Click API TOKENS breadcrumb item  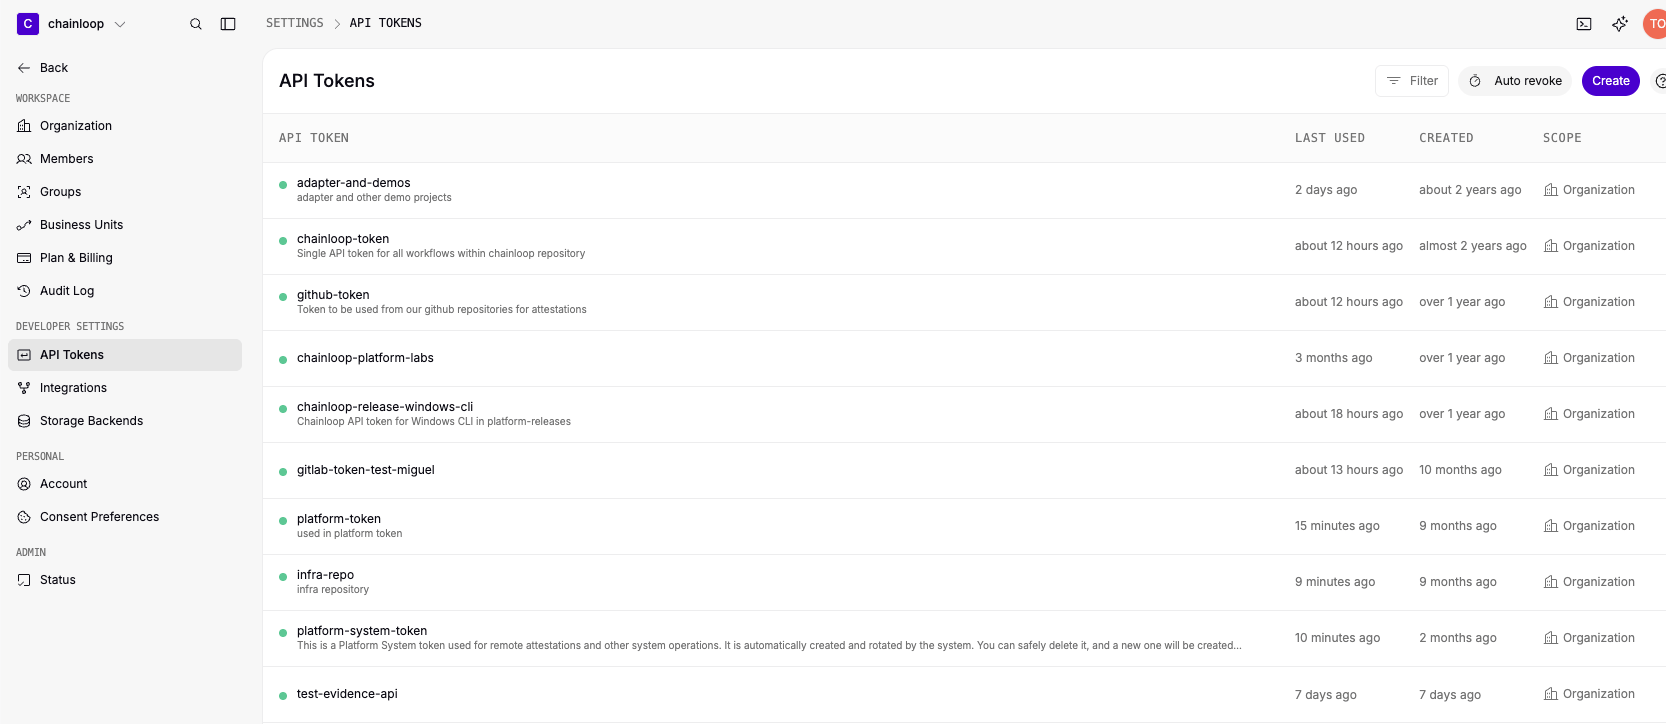386,23
